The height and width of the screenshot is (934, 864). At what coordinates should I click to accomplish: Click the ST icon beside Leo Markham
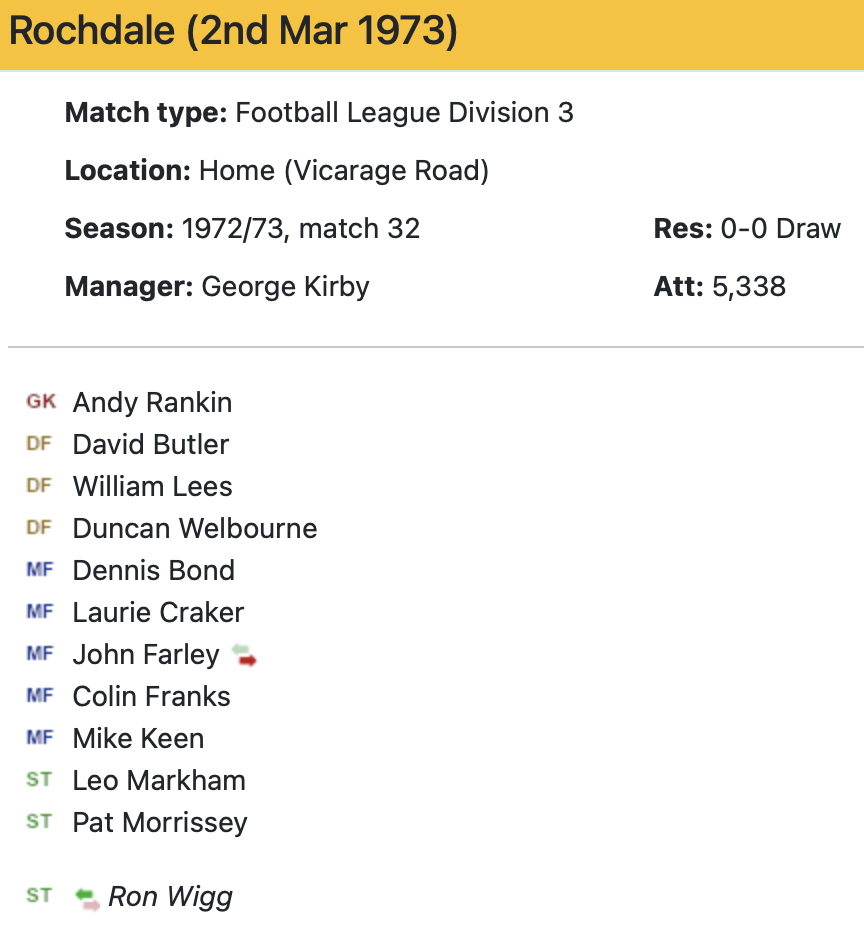point(39,780)
